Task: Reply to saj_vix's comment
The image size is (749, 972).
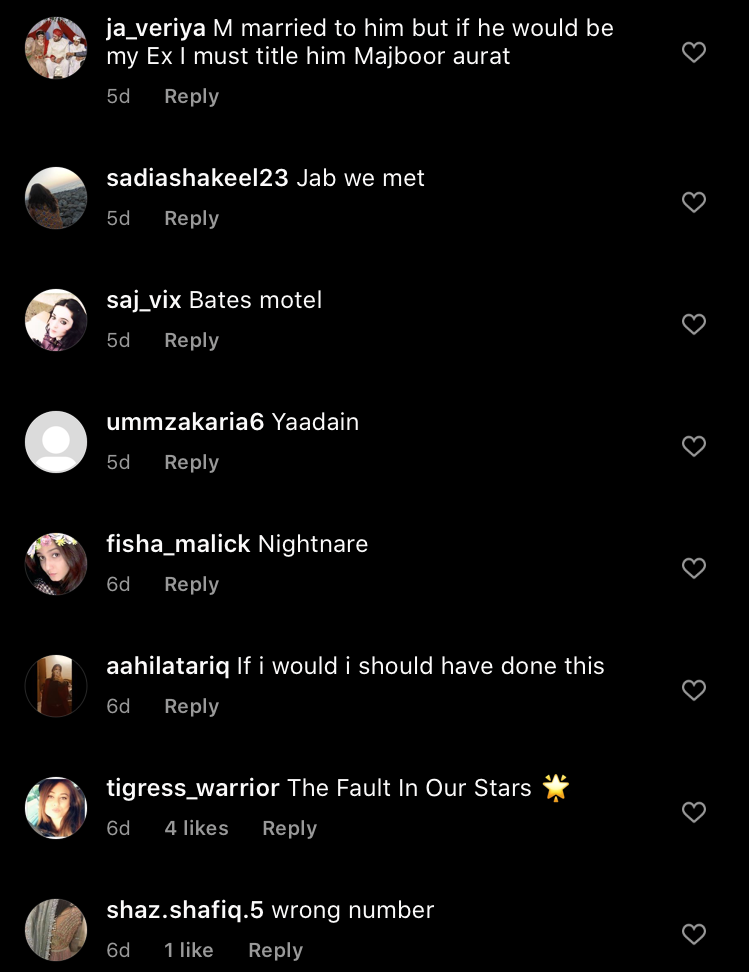Action: pyautogui.click(x=191, y=341)
